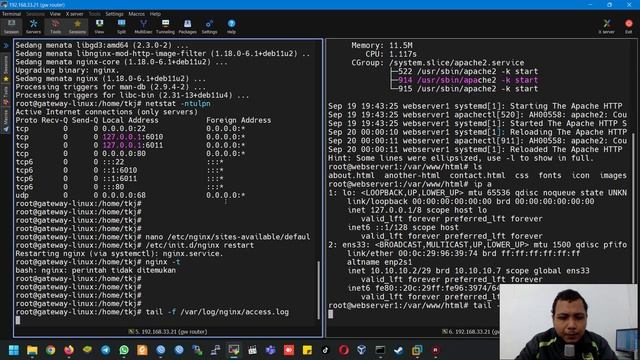Image resolution: width=640 pixels, height=360 pixels.
Task: Open the X server menu
Action: (x=74, y=14)
